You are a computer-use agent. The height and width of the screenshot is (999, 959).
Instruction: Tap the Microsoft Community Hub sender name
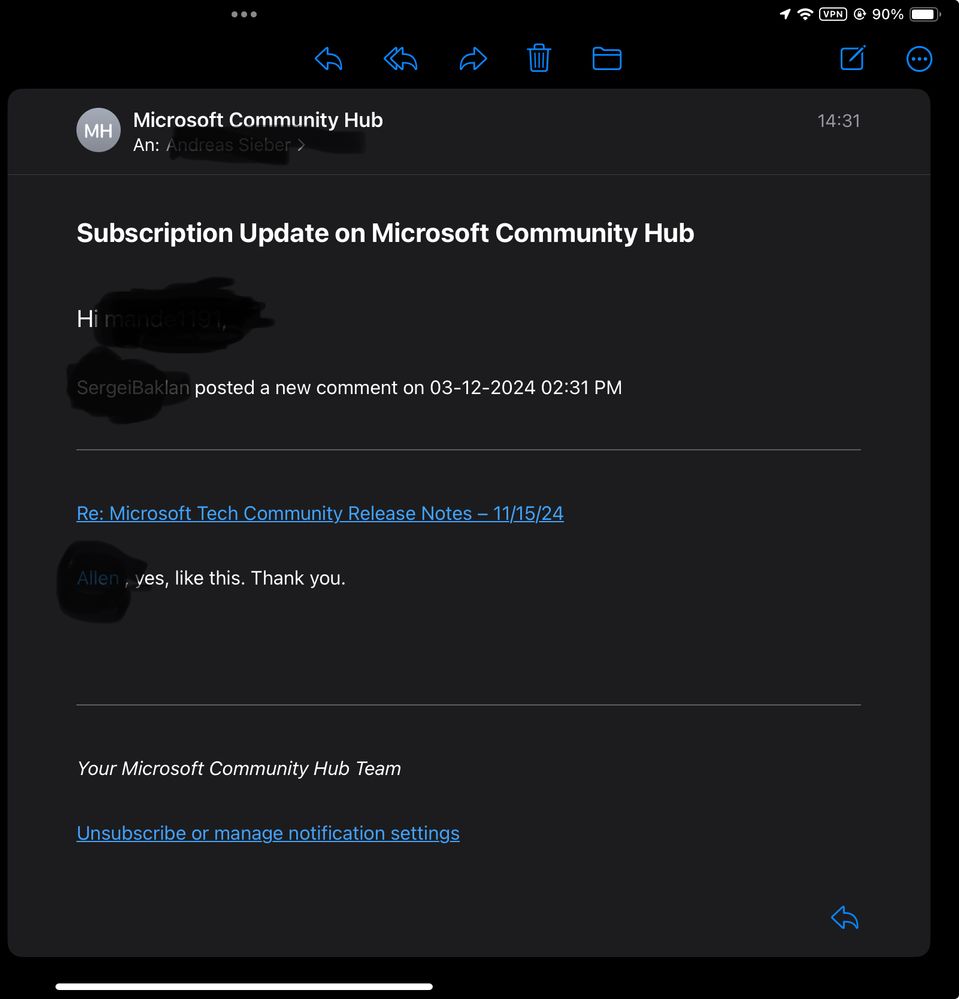tap(257, 120)
